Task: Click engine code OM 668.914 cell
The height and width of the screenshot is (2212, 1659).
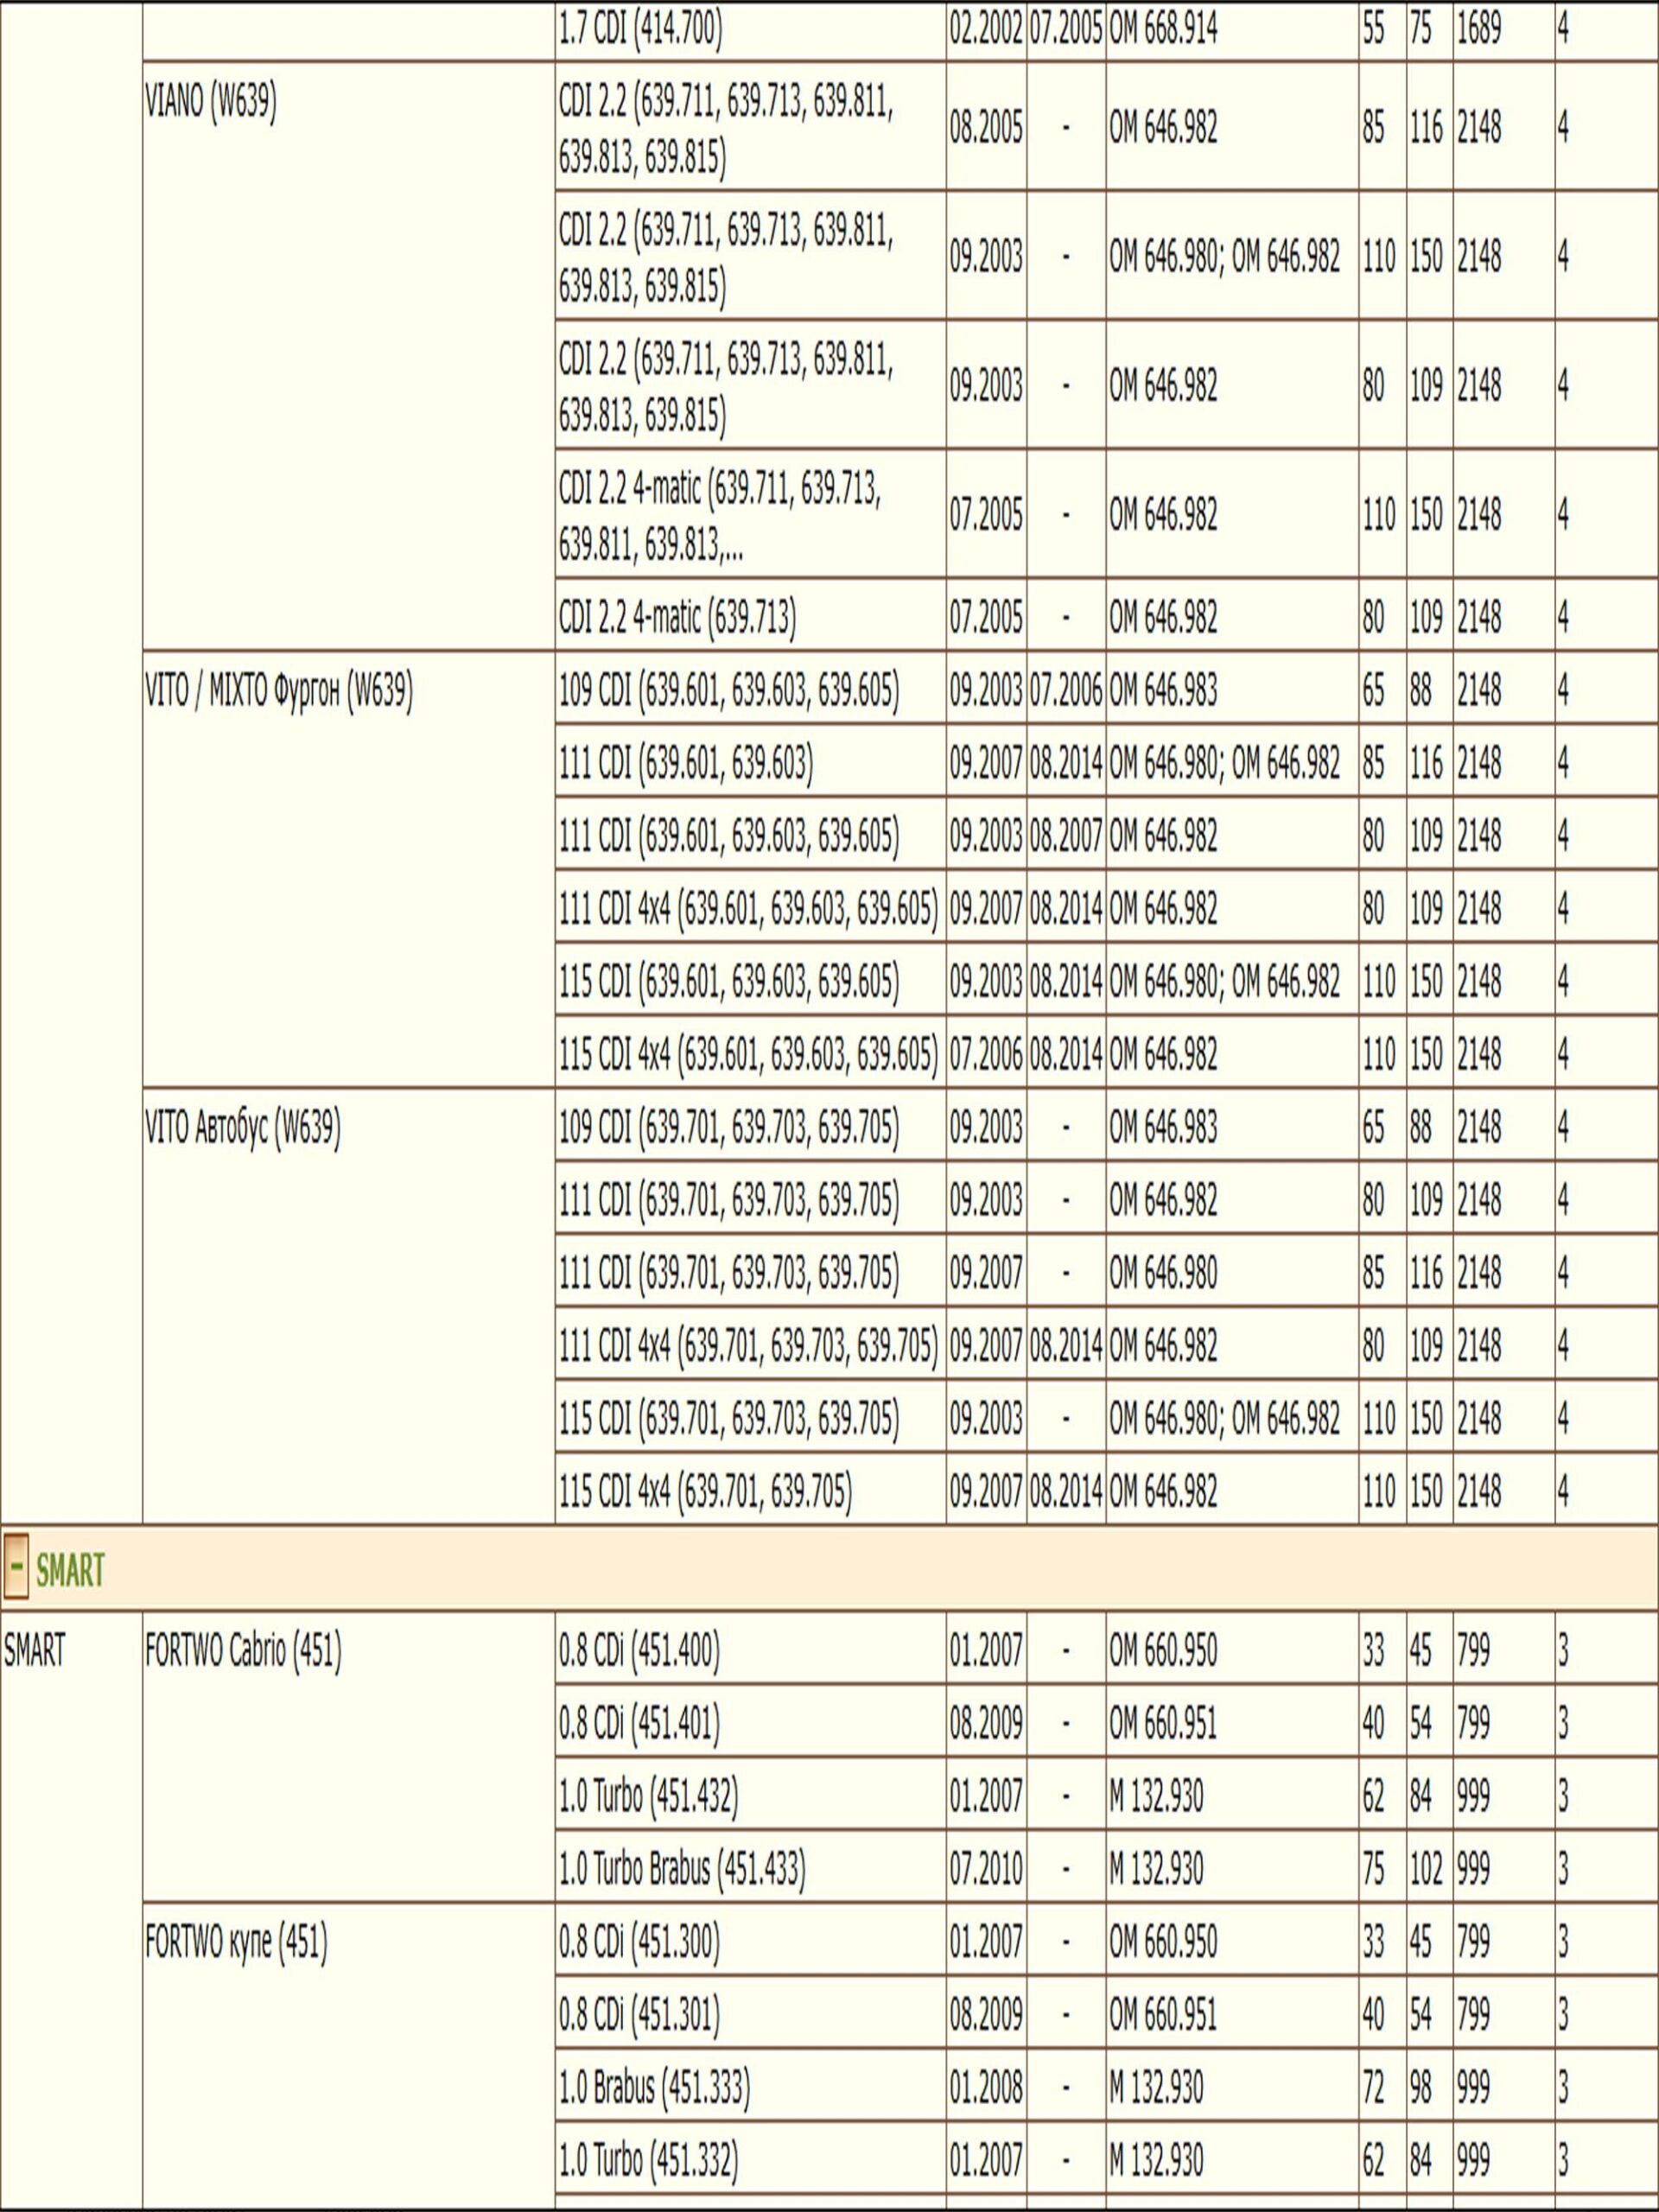Action: tap(1163, 31)
